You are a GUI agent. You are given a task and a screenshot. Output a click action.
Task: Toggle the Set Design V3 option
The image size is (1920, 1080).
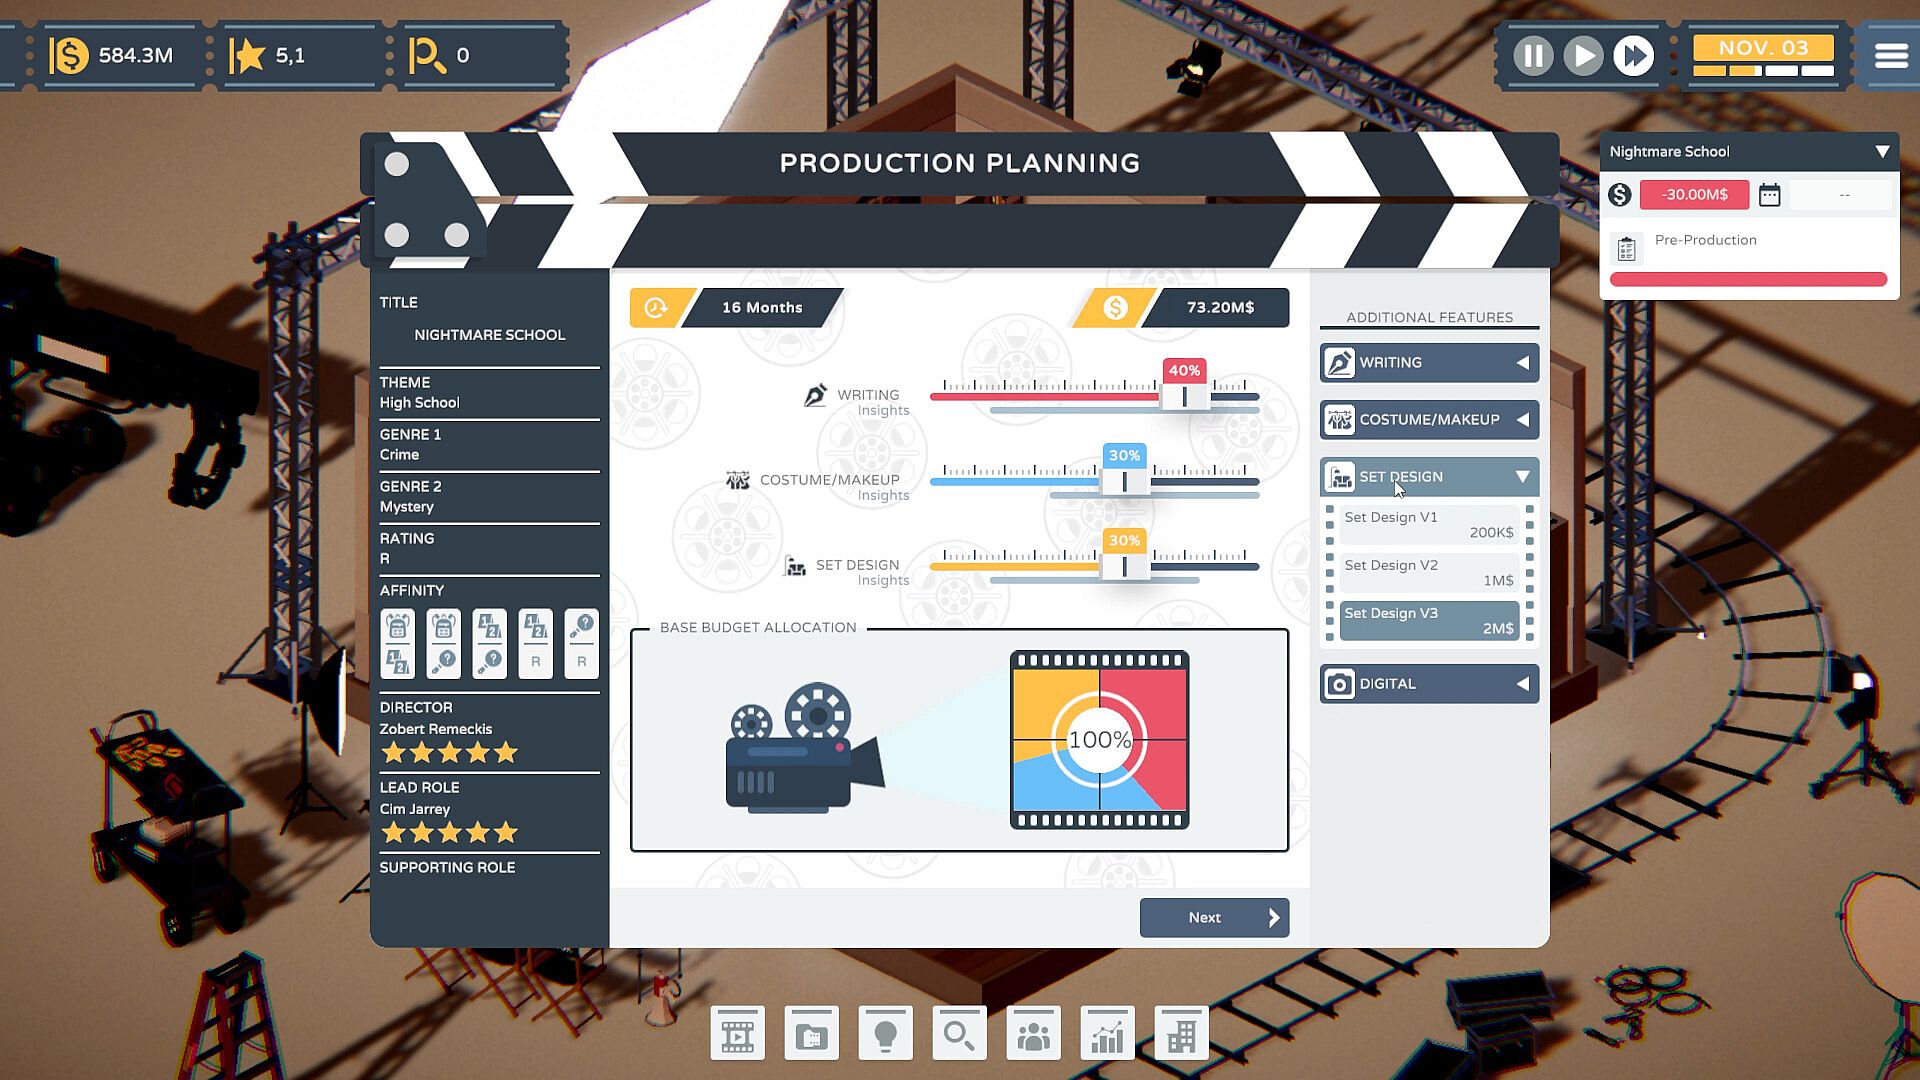pos(1428,620)
